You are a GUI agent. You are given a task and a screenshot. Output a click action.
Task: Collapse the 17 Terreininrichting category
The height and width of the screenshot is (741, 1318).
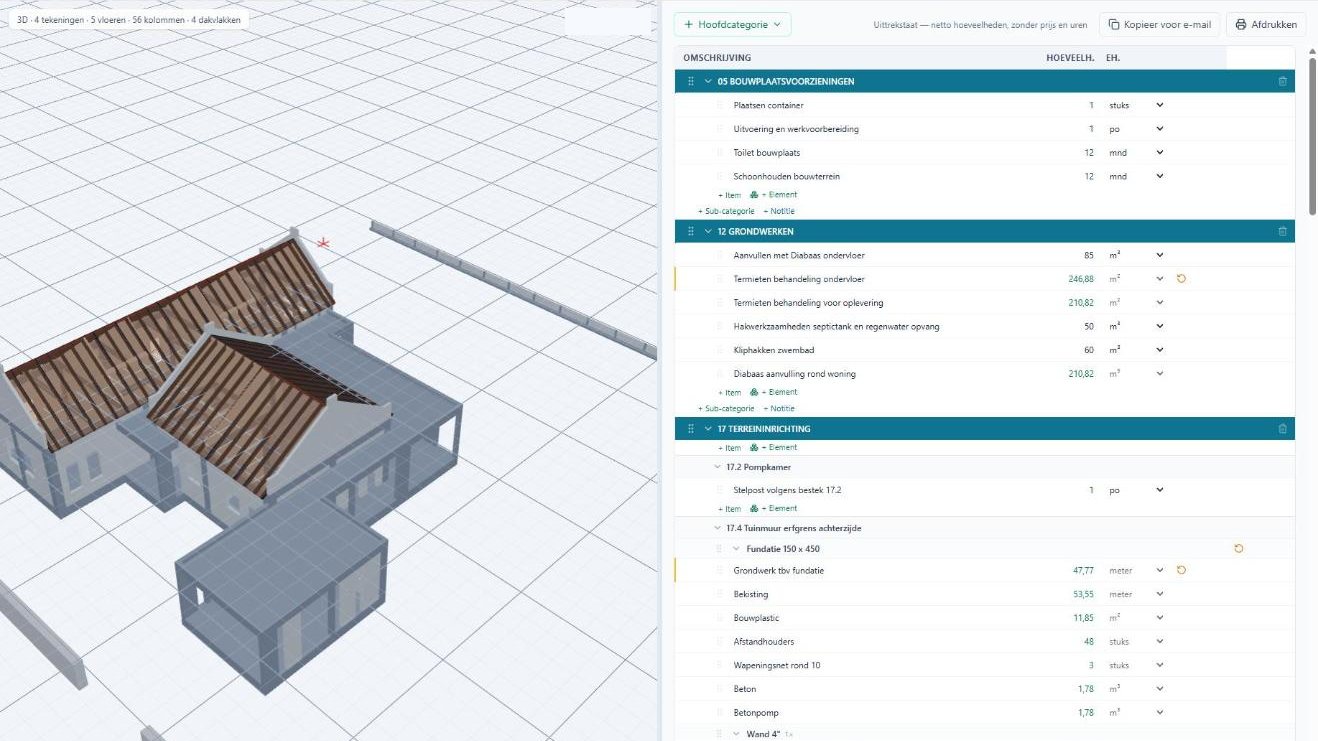pyautogui.click(x=708, y=429)
